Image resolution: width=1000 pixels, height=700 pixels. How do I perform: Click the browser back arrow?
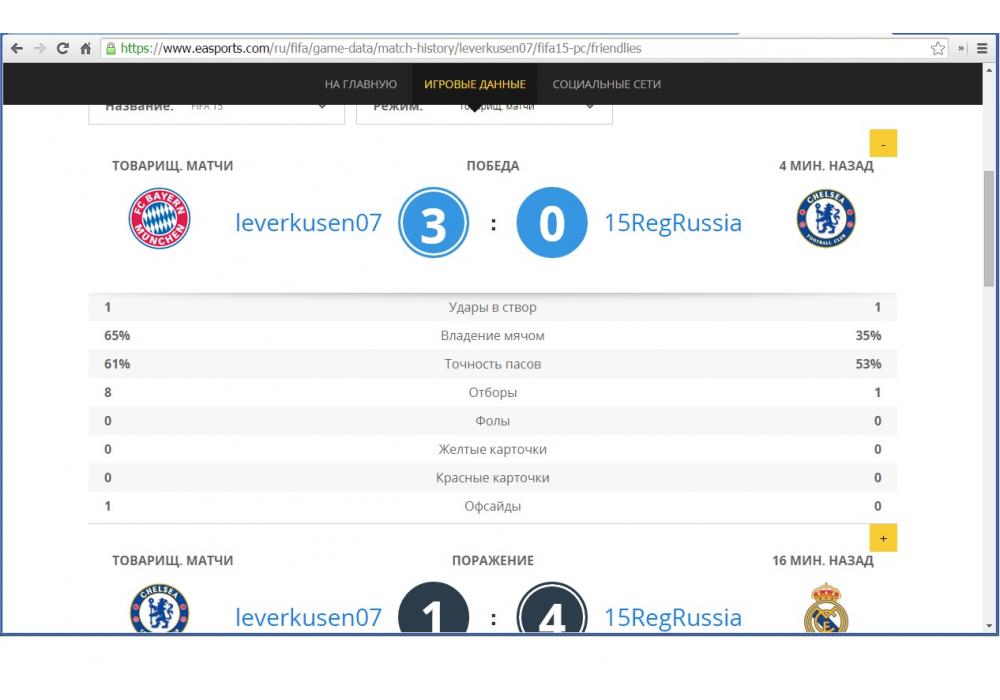tap(17, 48)
